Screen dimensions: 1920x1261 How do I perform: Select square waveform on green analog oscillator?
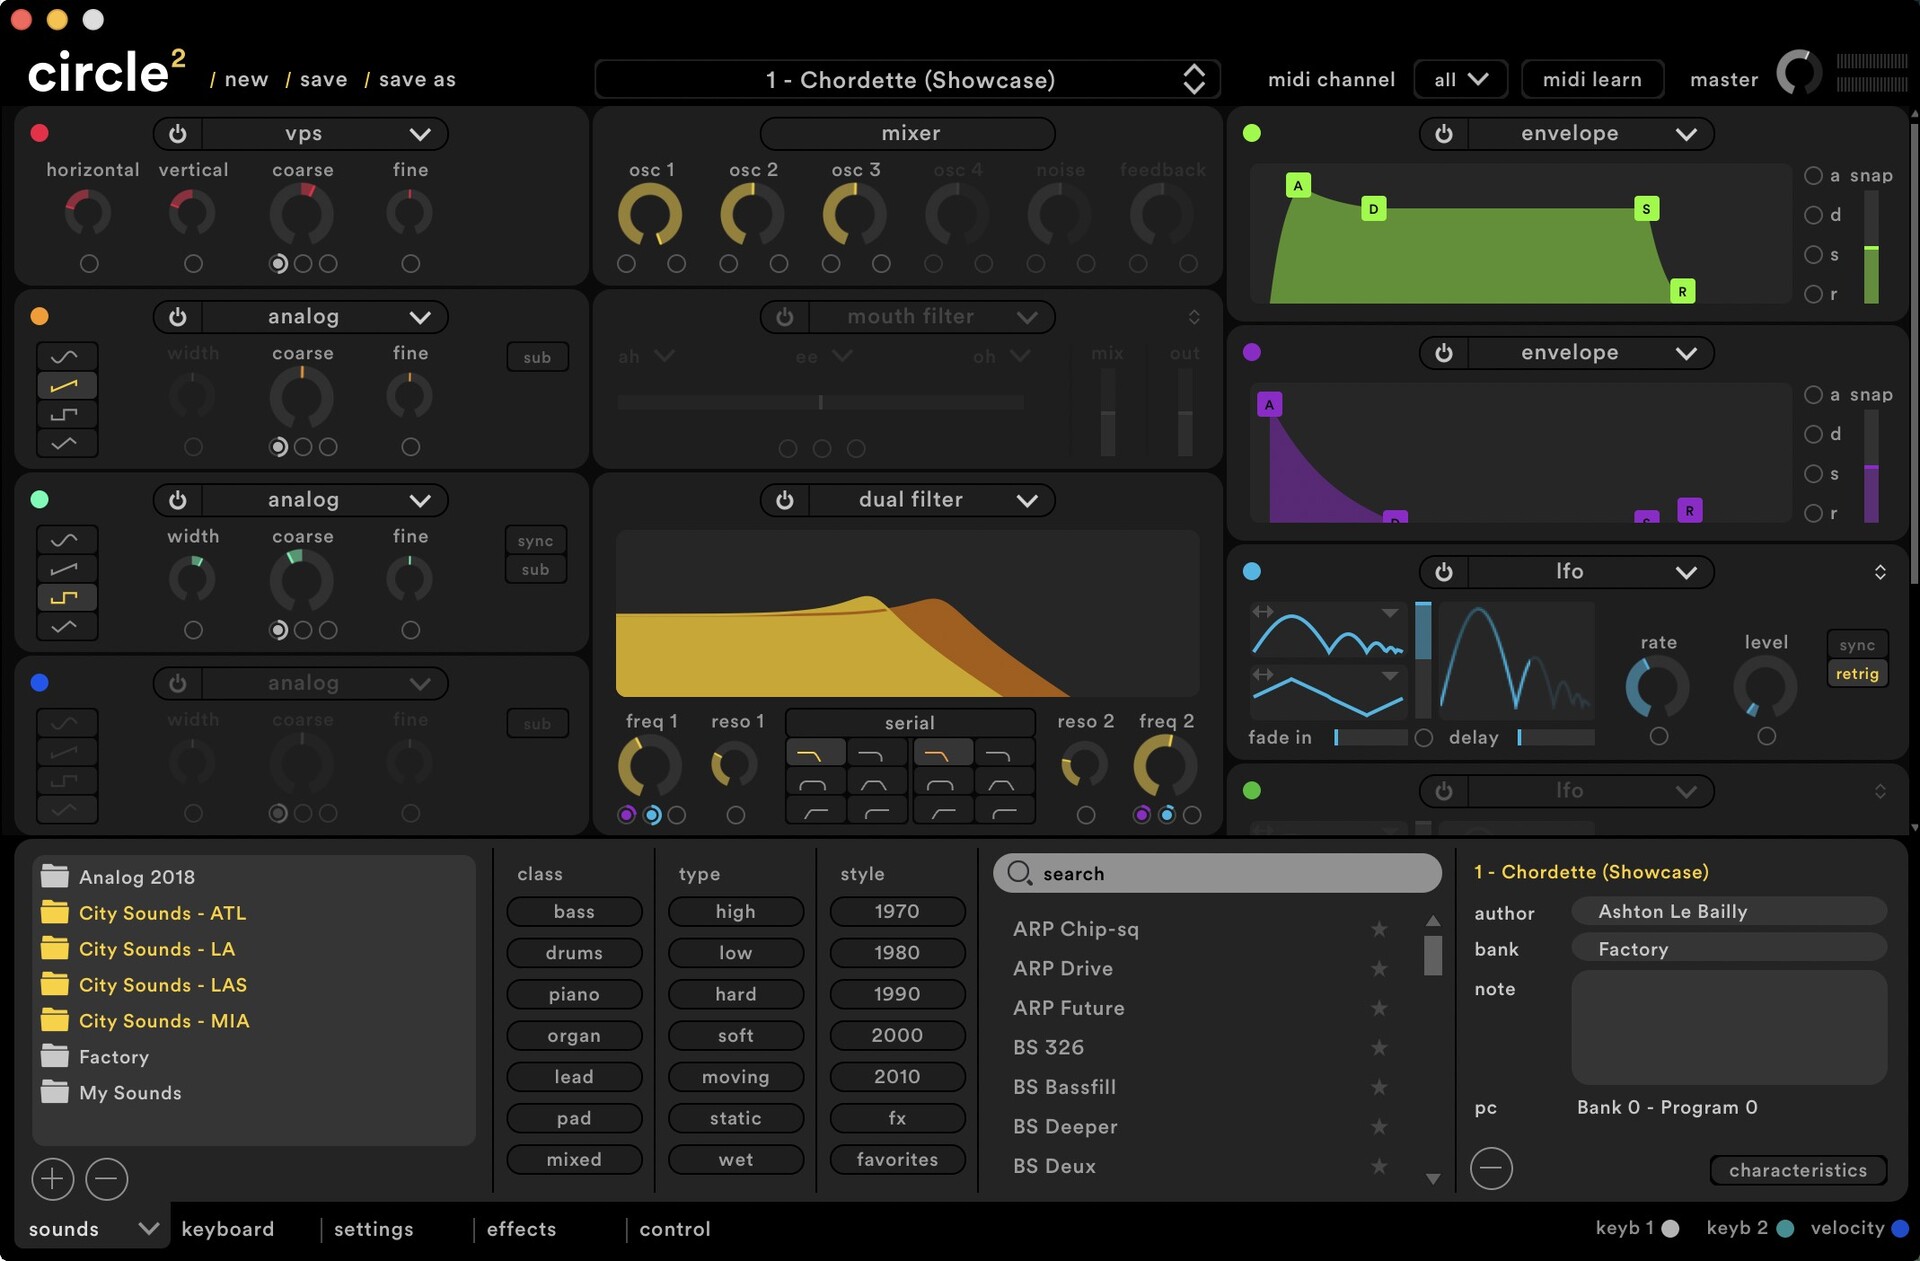point(67,598)
